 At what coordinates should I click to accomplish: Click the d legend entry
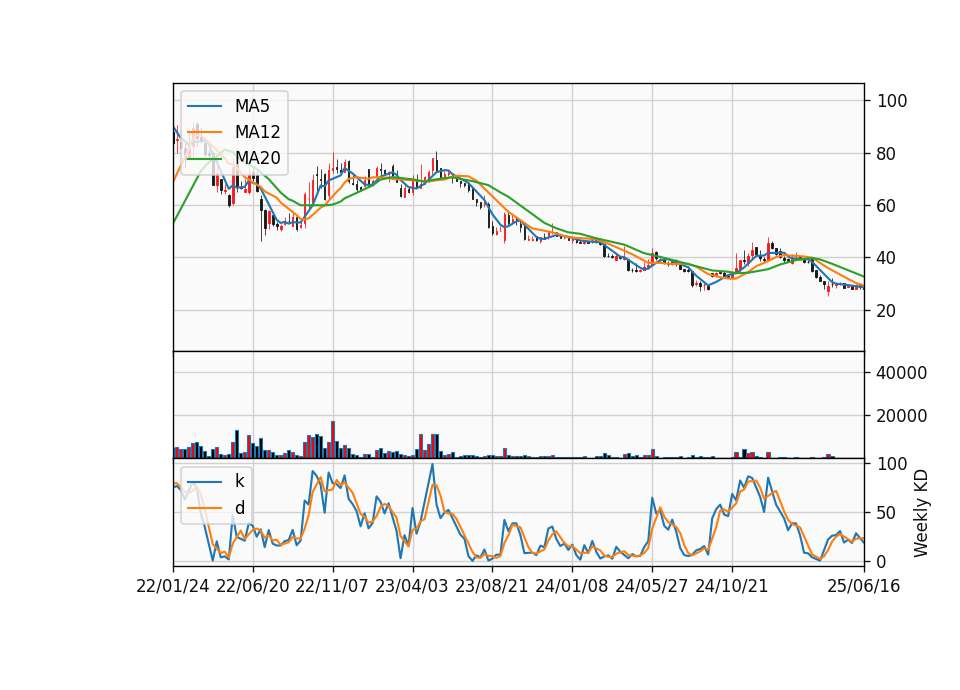tap(239, 508)
